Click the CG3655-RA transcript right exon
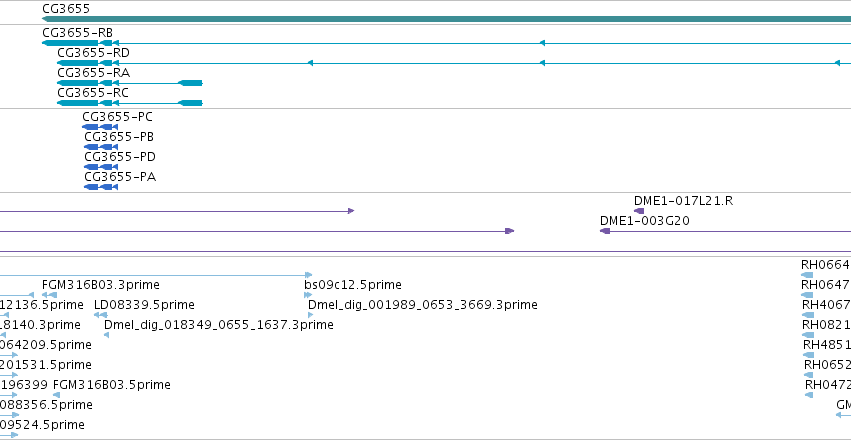Image resolution: width=851 pixels, height=440 pixels. [190, 83]
